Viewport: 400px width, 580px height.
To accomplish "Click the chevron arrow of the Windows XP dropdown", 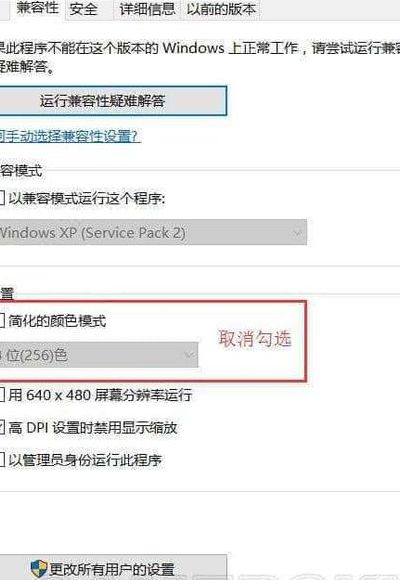I will pyautogui.click(x=296, y=233).
